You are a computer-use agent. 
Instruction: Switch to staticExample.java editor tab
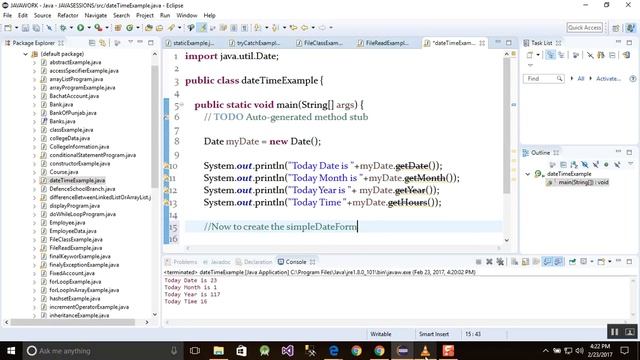(193, 43)
